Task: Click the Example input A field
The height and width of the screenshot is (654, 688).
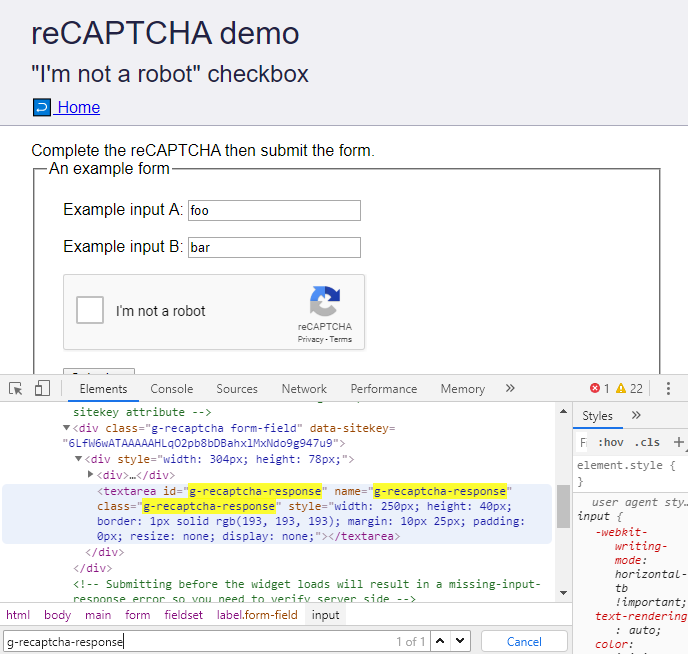Action: click(274, 210)
